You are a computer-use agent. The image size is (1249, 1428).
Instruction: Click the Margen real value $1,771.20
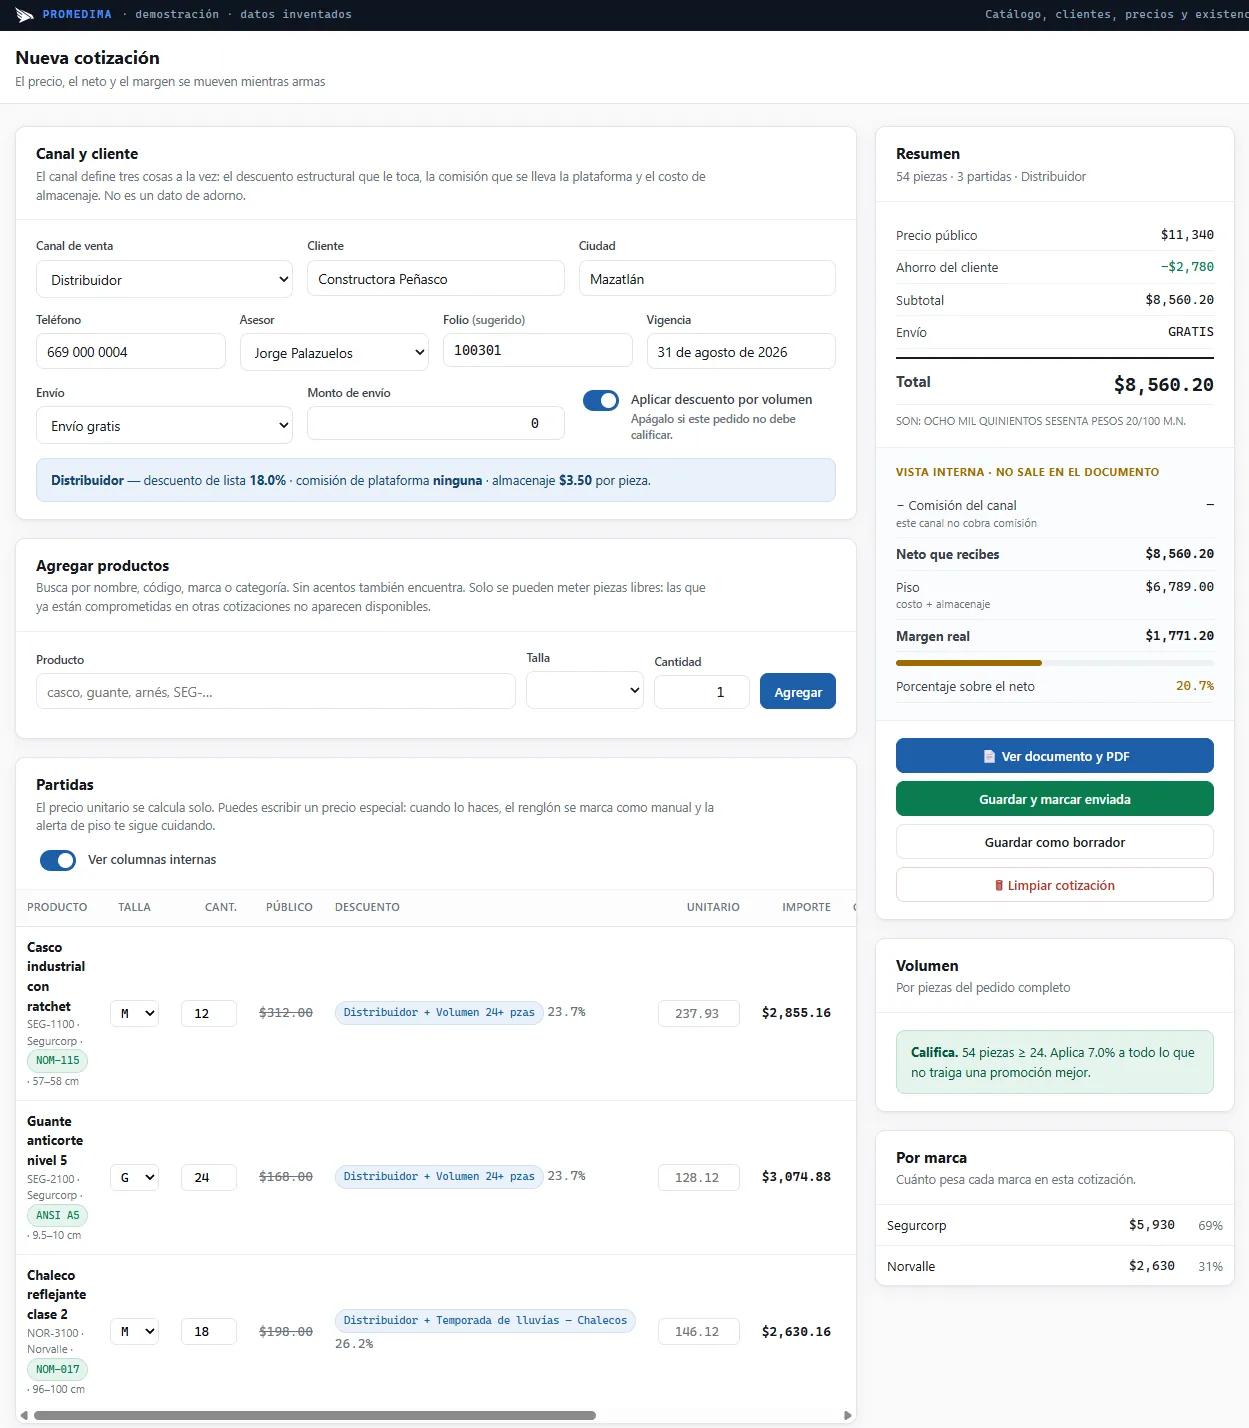1180,636
